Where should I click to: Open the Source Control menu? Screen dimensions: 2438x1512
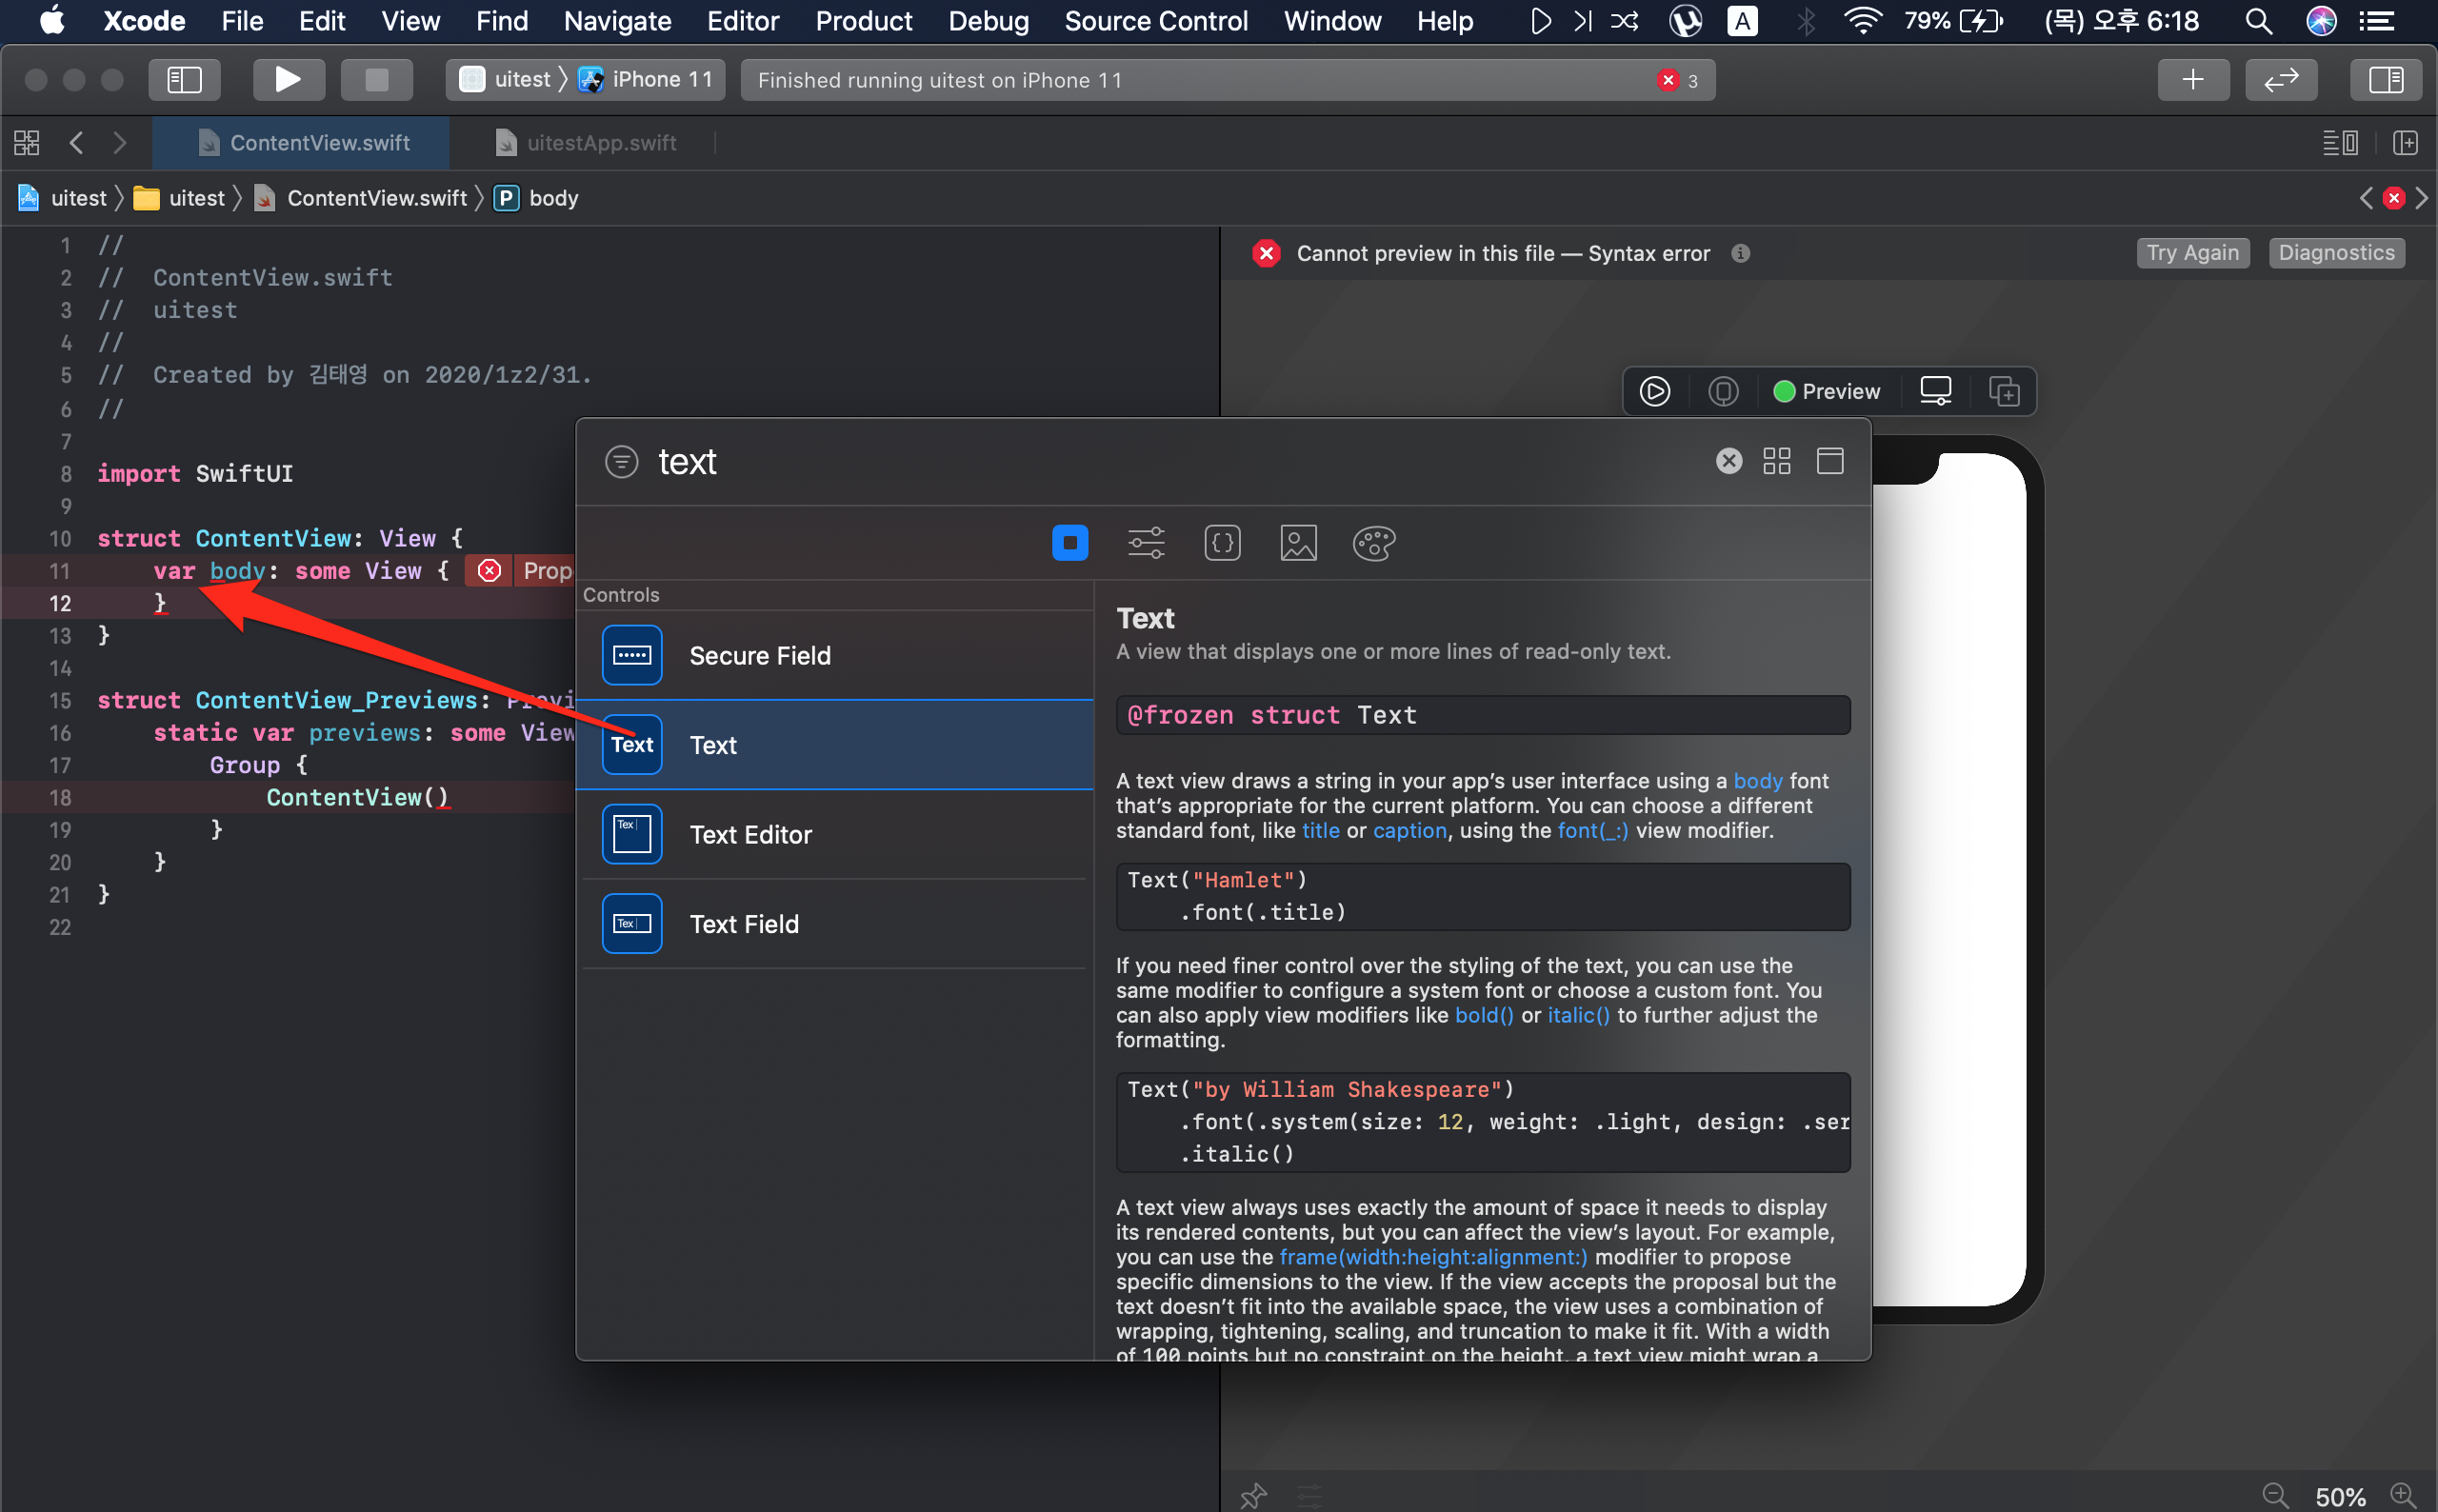[x=1155, y=21]
